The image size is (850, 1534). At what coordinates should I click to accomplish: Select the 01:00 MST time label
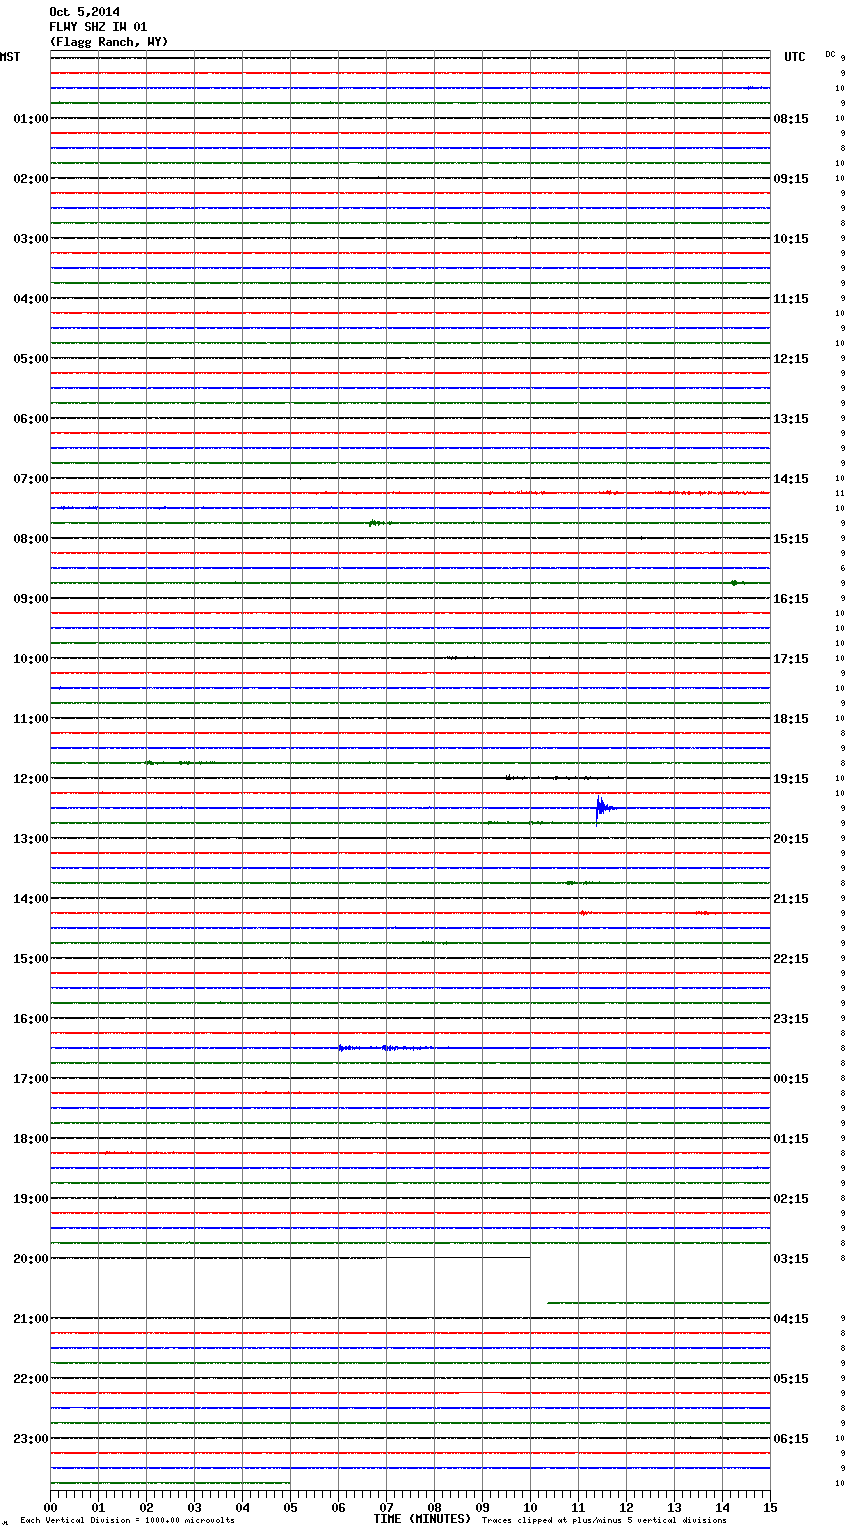[x=30, y=119]
